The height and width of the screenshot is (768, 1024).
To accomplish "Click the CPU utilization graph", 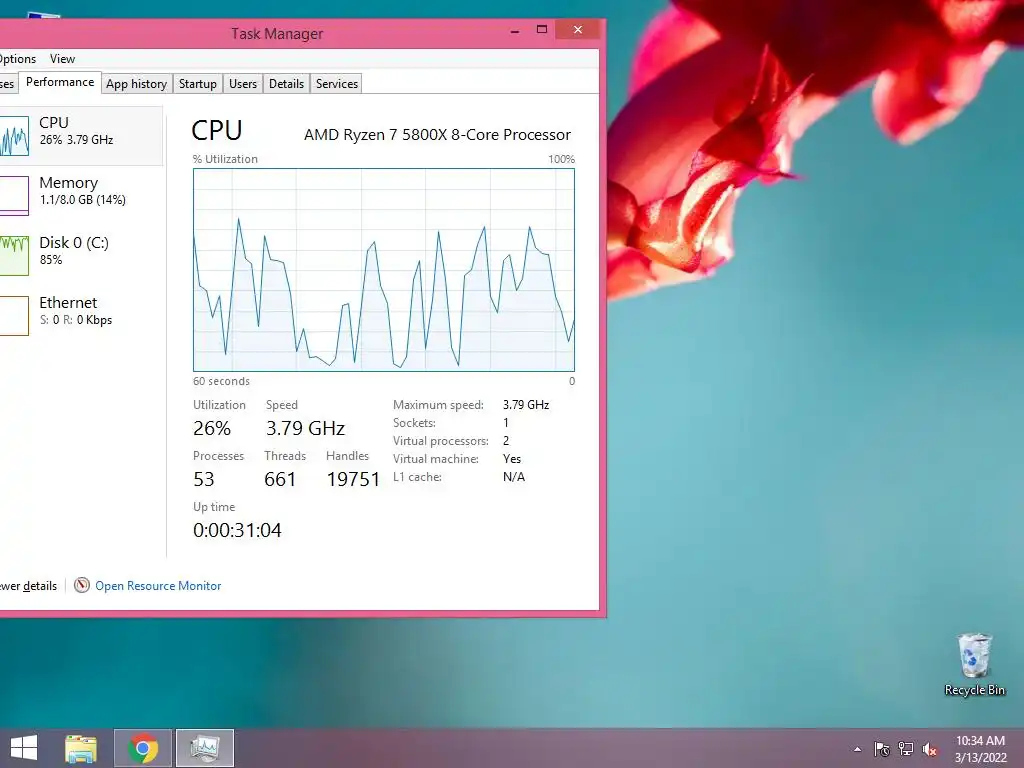I will [384, 270].
